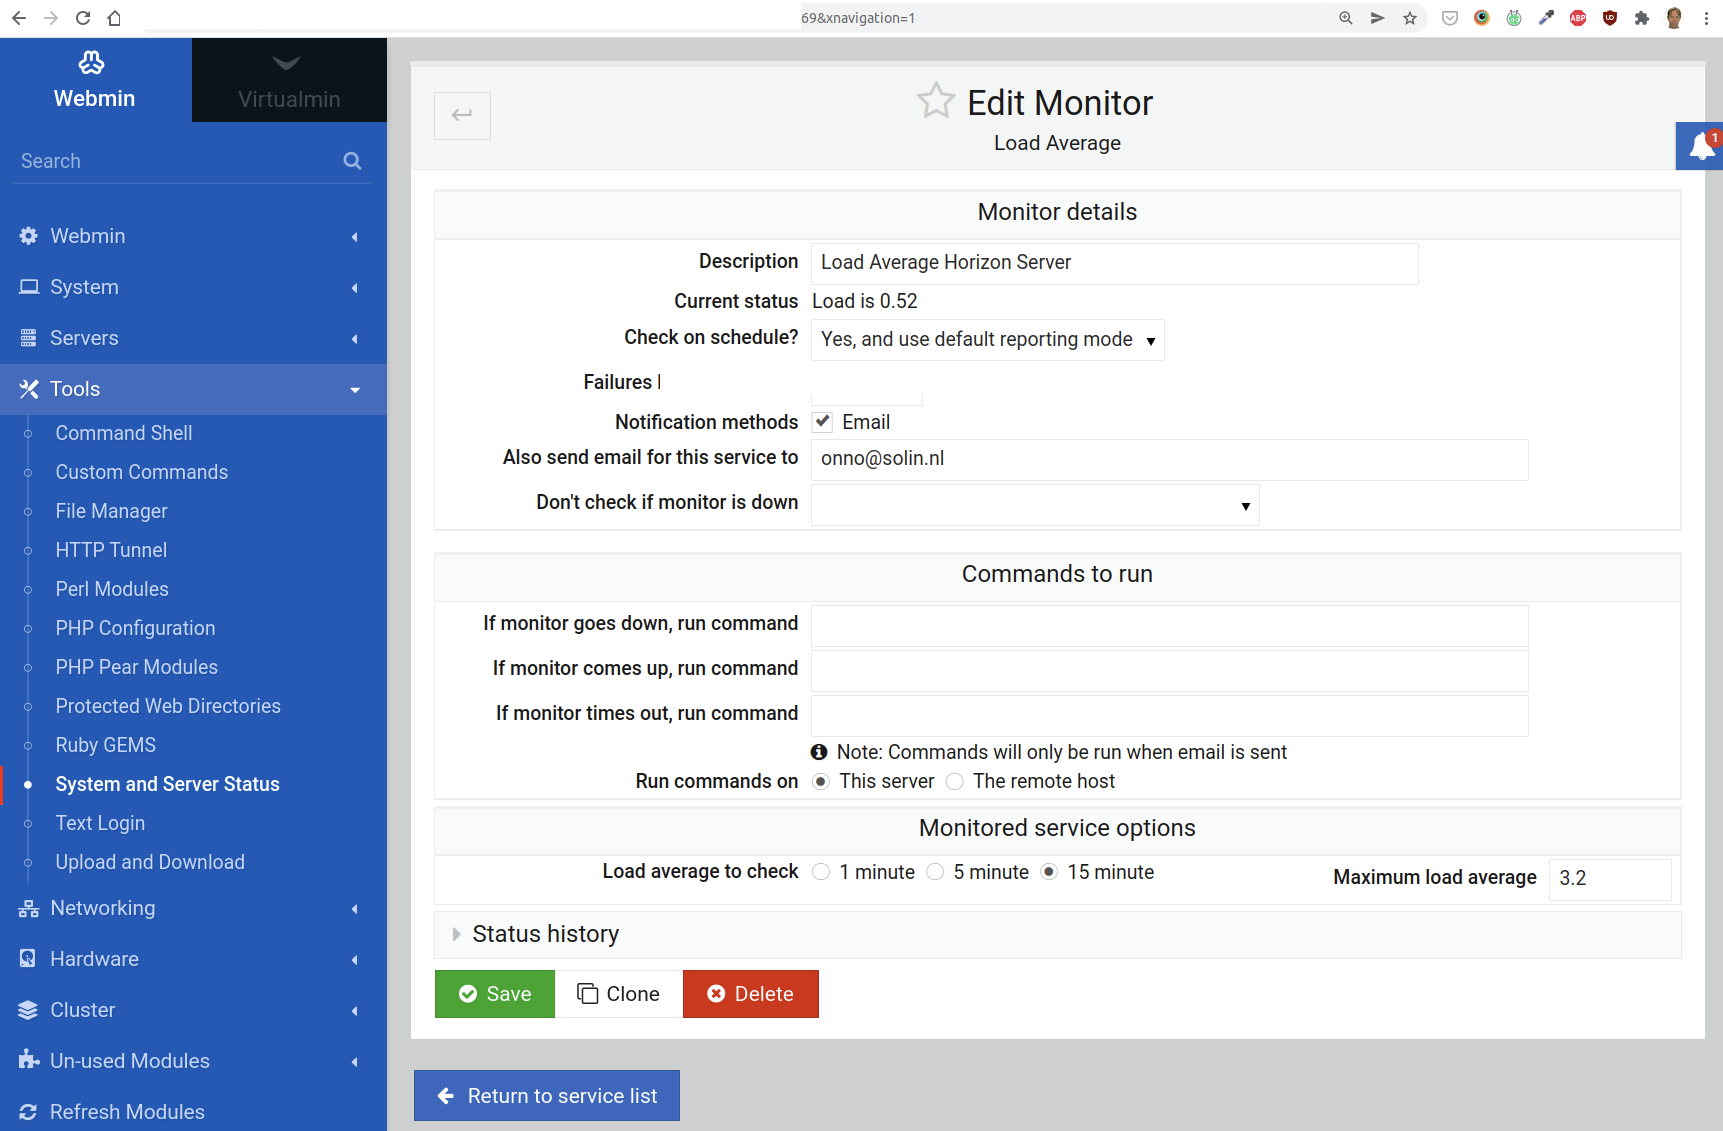Click Return to service list button
Viewport: 1723px width, 1131px height.
click(x=547, y=1096)
